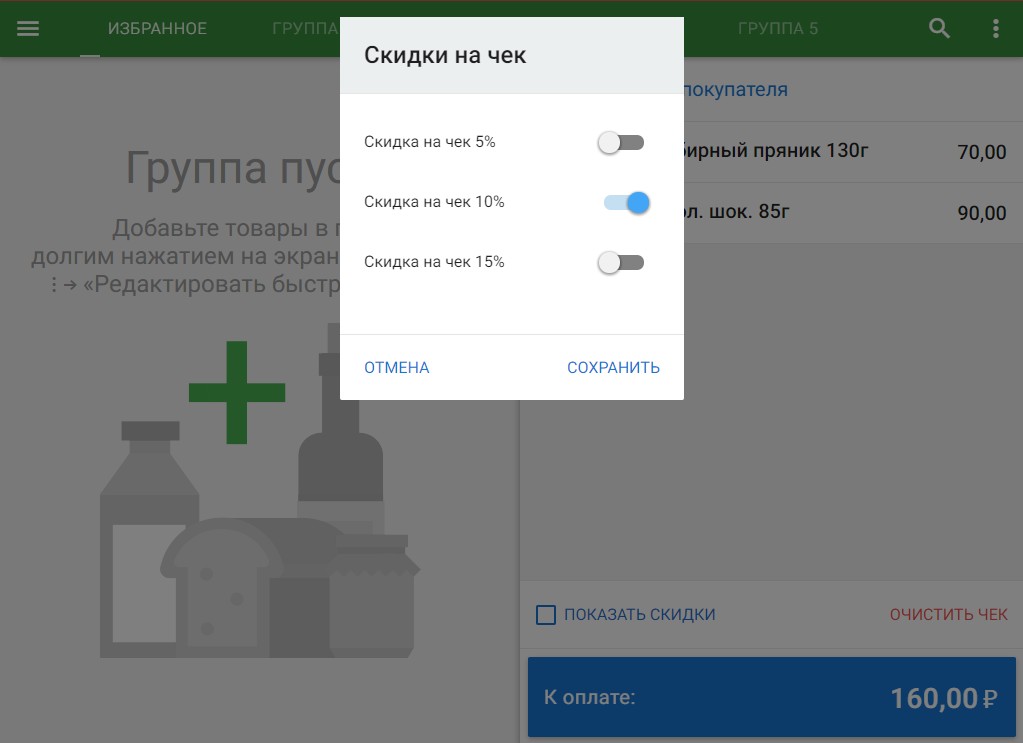The height and width of the screenshot is (743, 1023).
Task: Check the ПОКАЗАТЬ СКИДКИ checkbox
Action: tap(546, 615)
